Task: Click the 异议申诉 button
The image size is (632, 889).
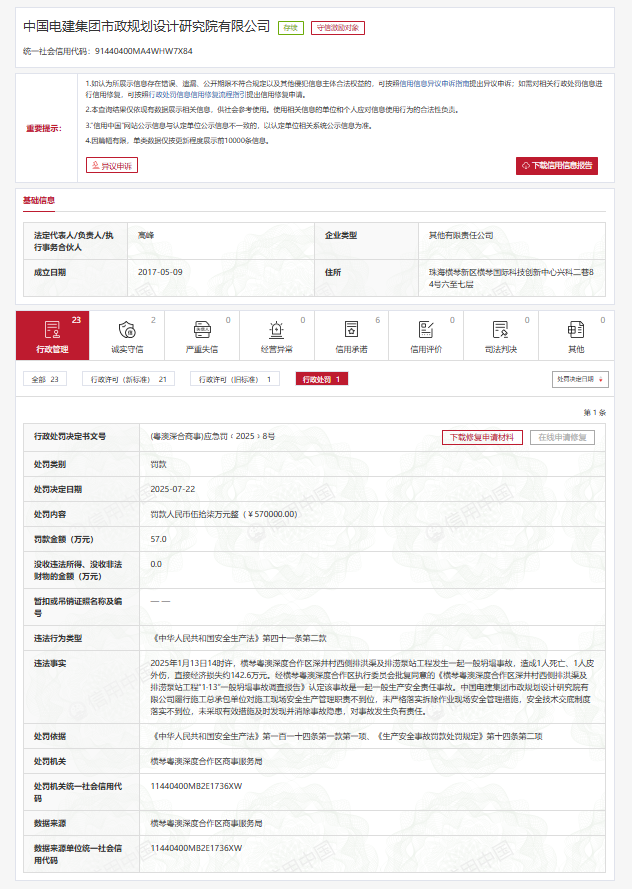Action: pyautogui.click(x=112, y=165)
